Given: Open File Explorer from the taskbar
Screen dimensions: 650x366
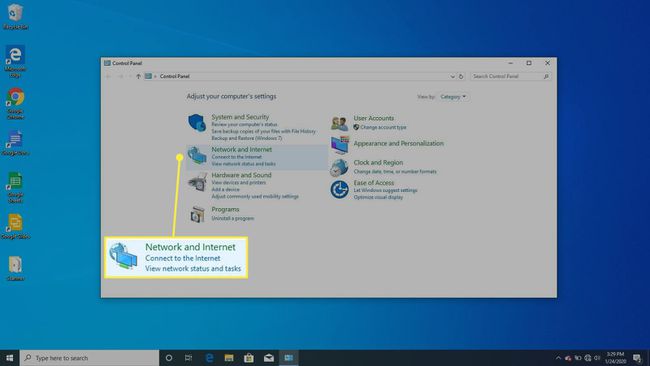Looking at the screenshot, I should (x=229, y=358).
